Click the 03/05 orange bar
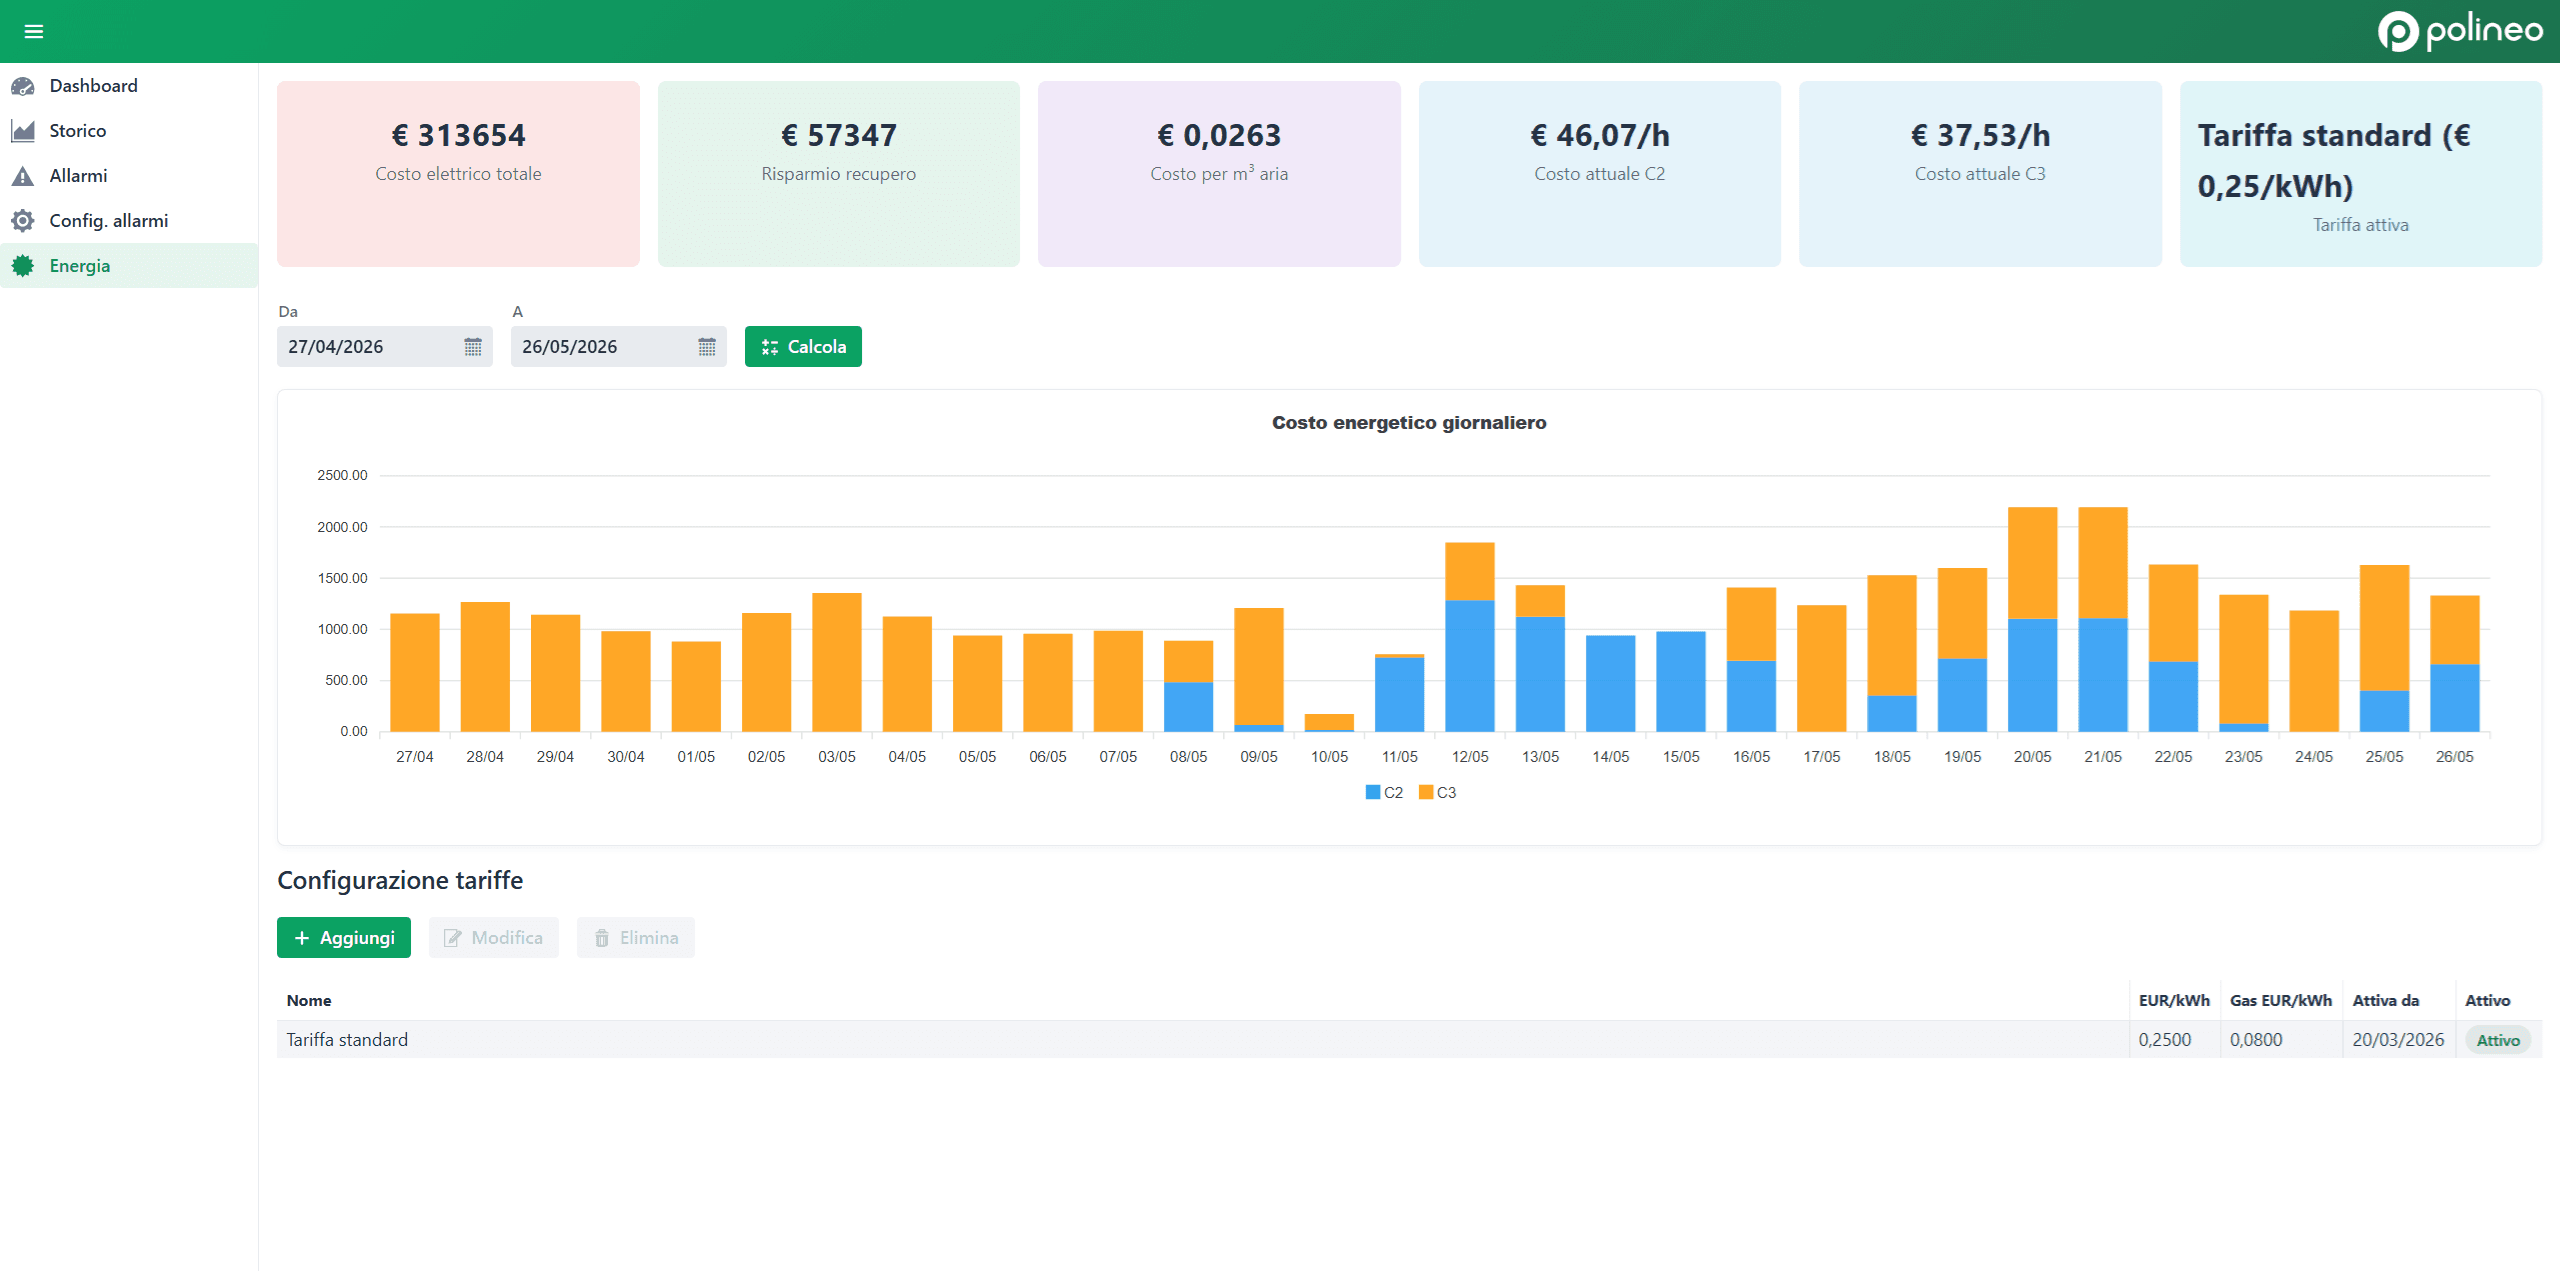The height and width of the screenshot is (1271, 2560). click(837, 663)
